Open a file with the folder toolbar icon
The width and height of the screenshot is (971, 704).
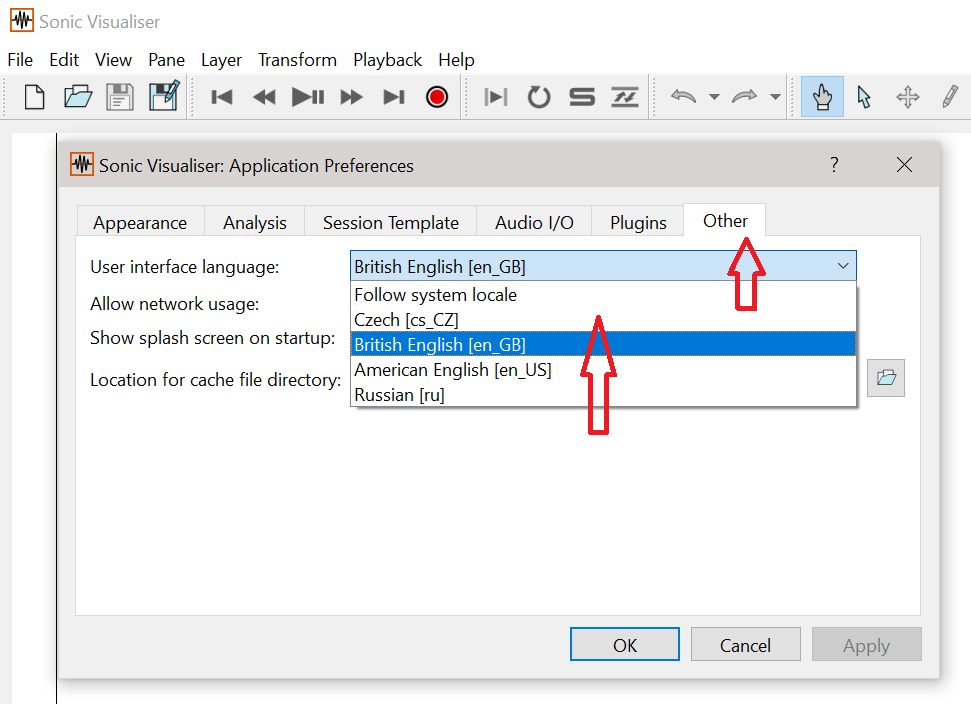point(77,97)
